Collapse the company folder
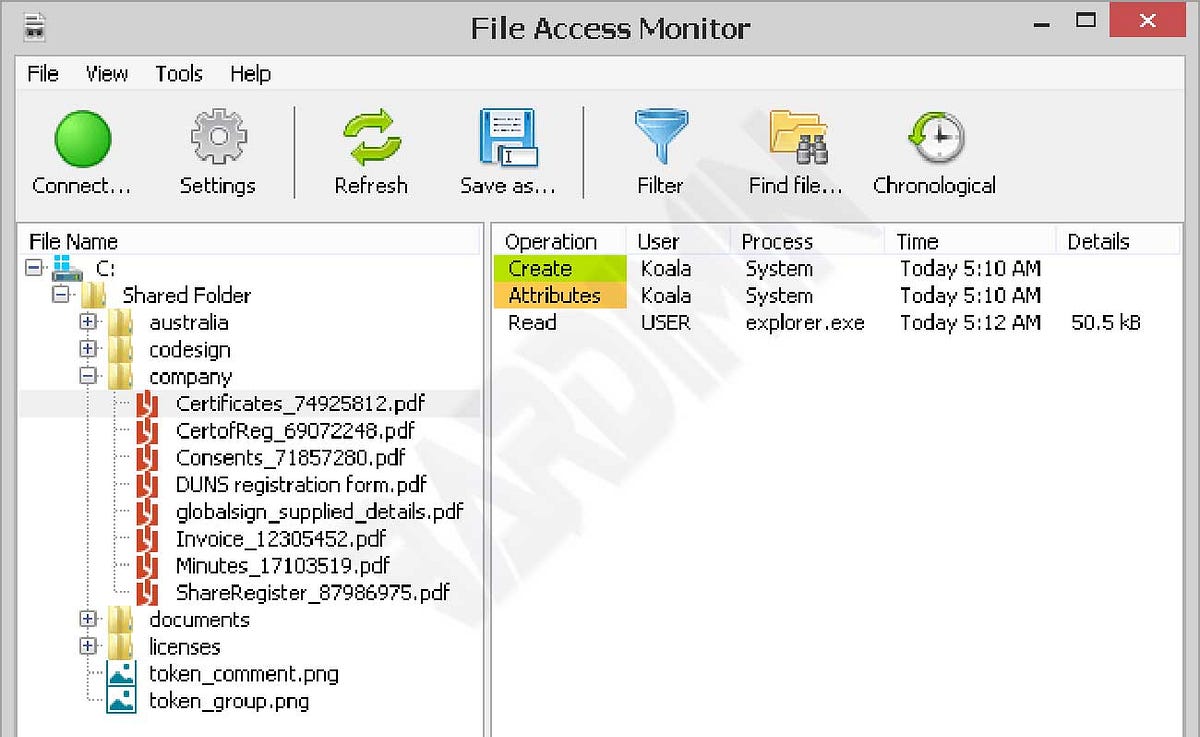Viewport: 1200px width, 737px height. (88, 376)
